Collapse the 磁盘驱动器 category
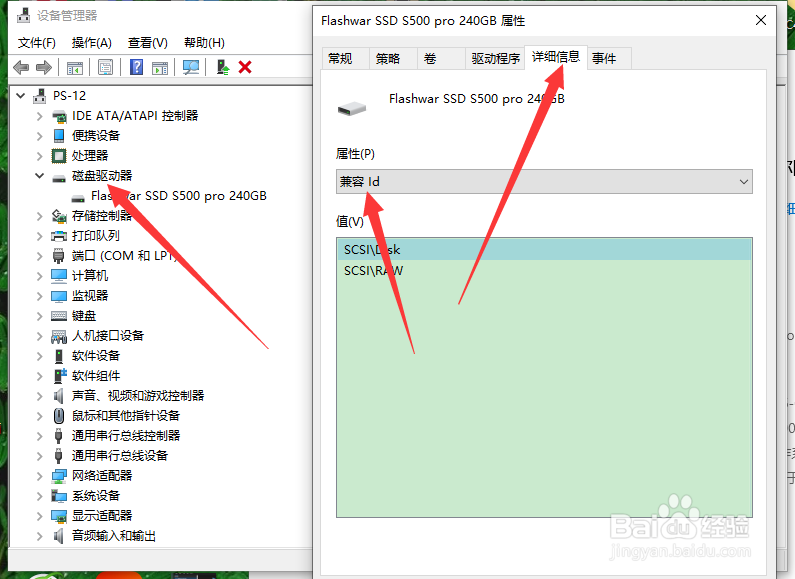The width and height of the screenshot is (795, 579). 40,175
